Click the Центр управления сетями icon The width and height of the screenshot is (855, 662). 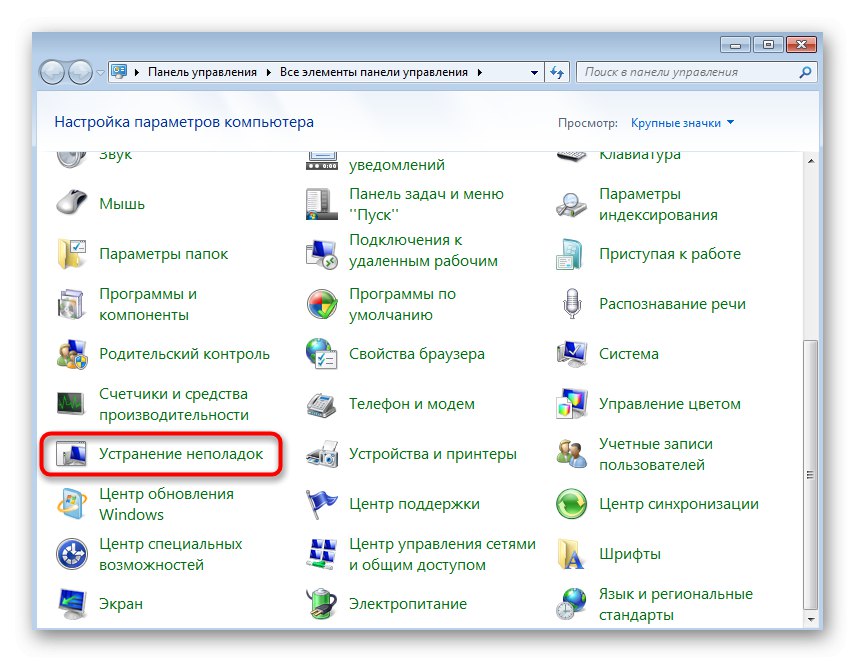click(x=322, y=554)
